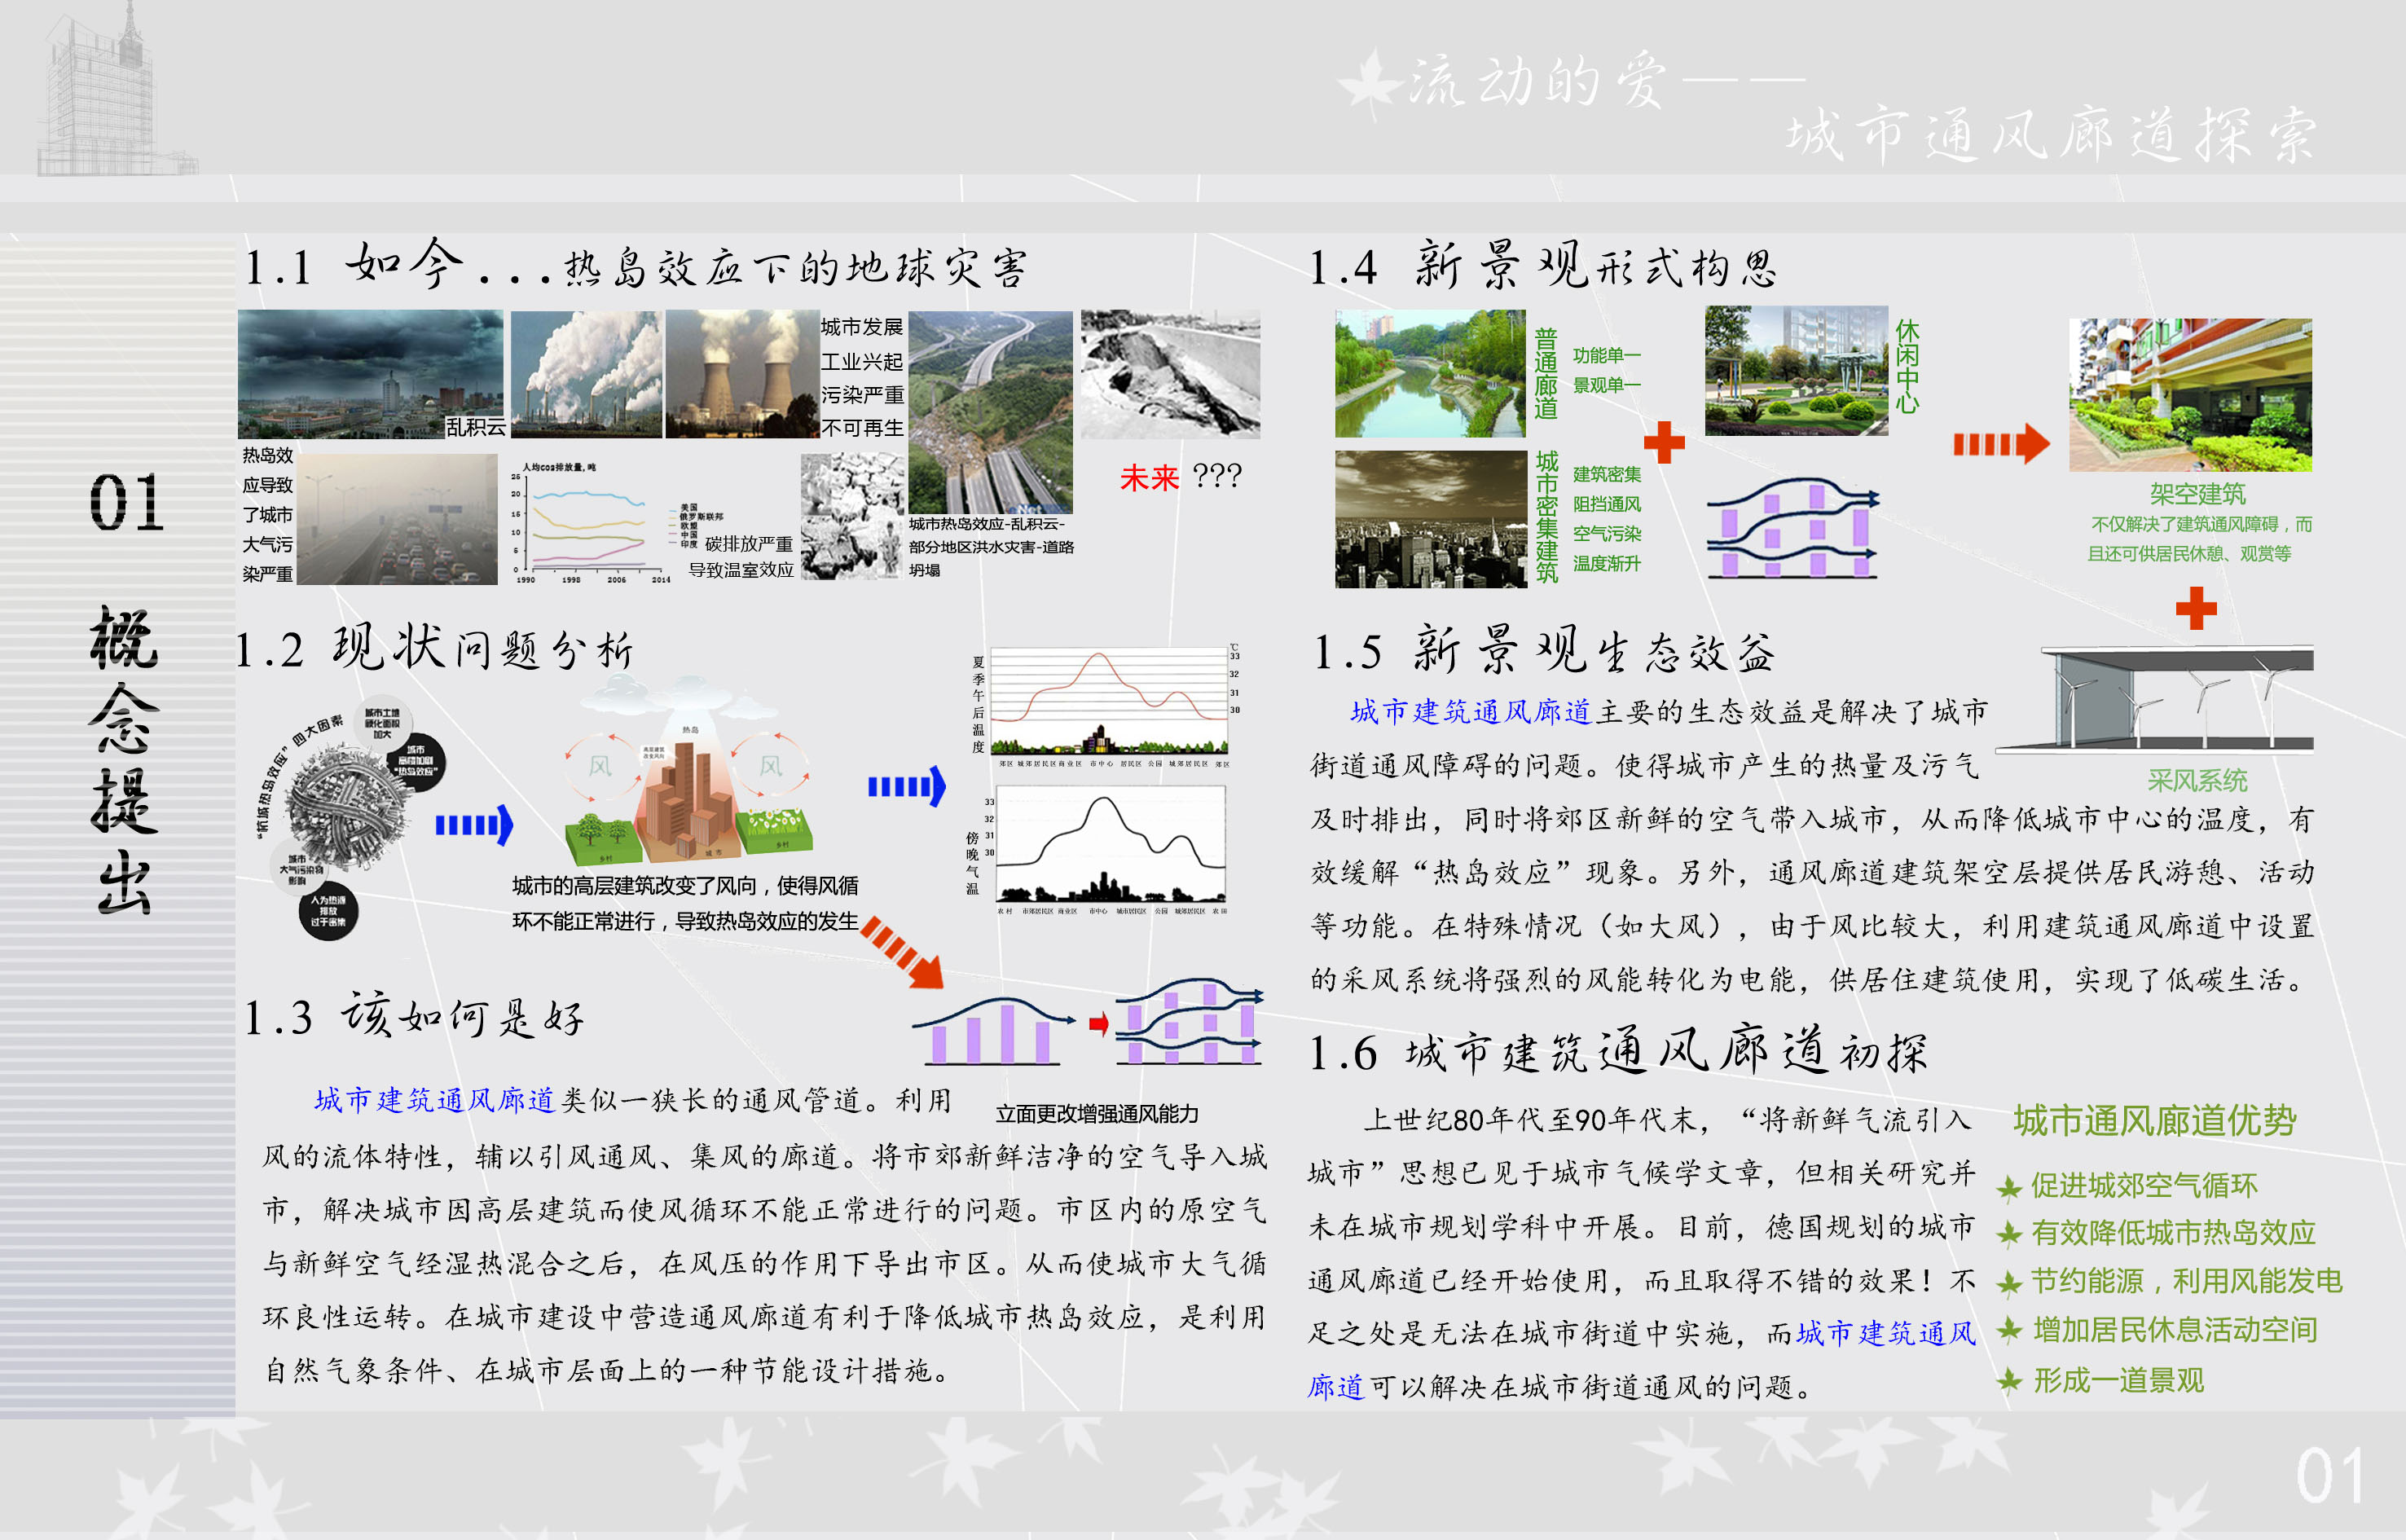Click heading 1.5 新景观生态效益
Viewport: 2406px width, 1540px height.
point(1543,650)
